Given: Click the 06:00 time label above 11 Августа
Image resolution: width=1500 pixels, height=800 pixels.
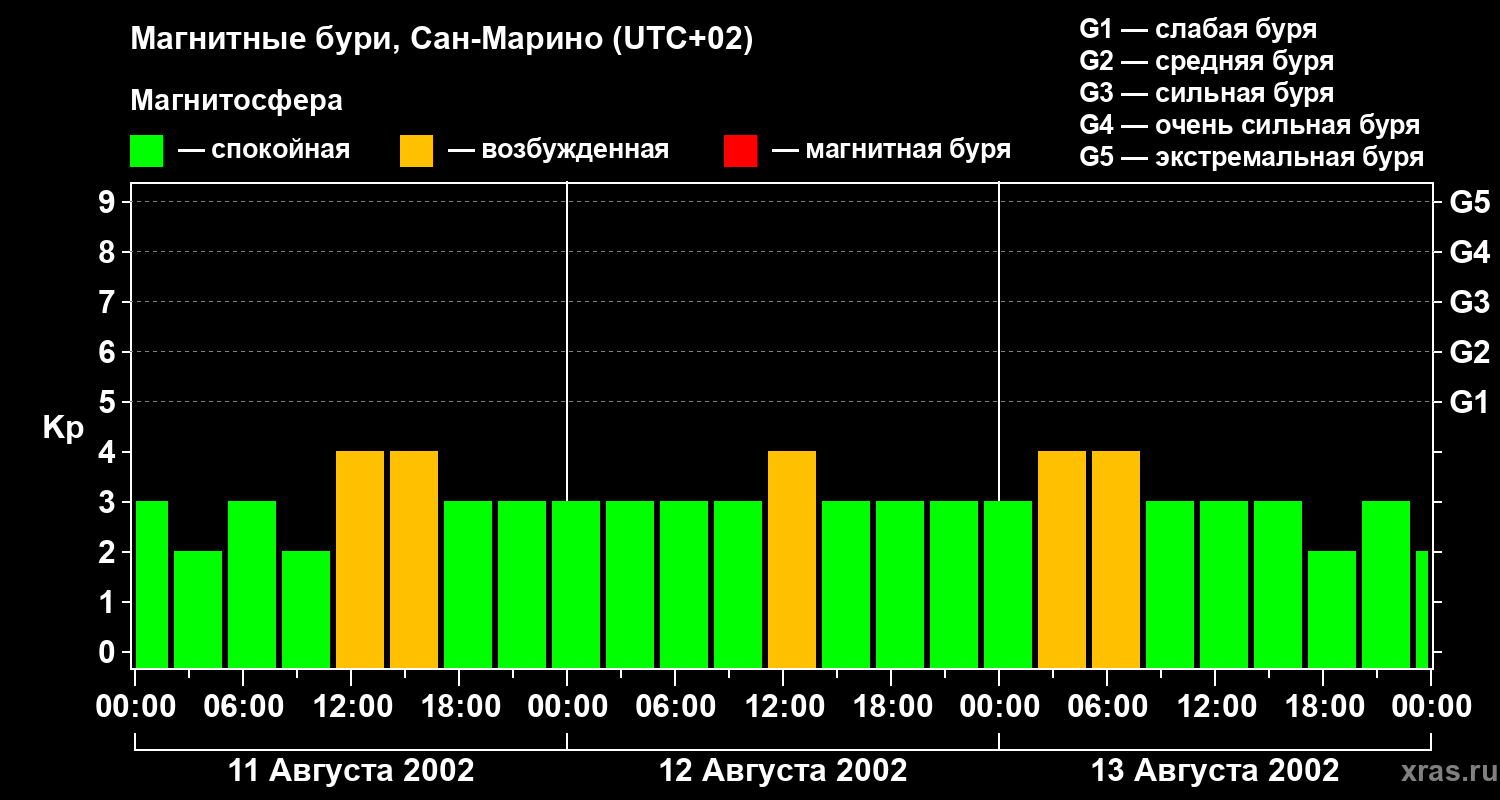Looking at the screenshot, I should point(243,707).
